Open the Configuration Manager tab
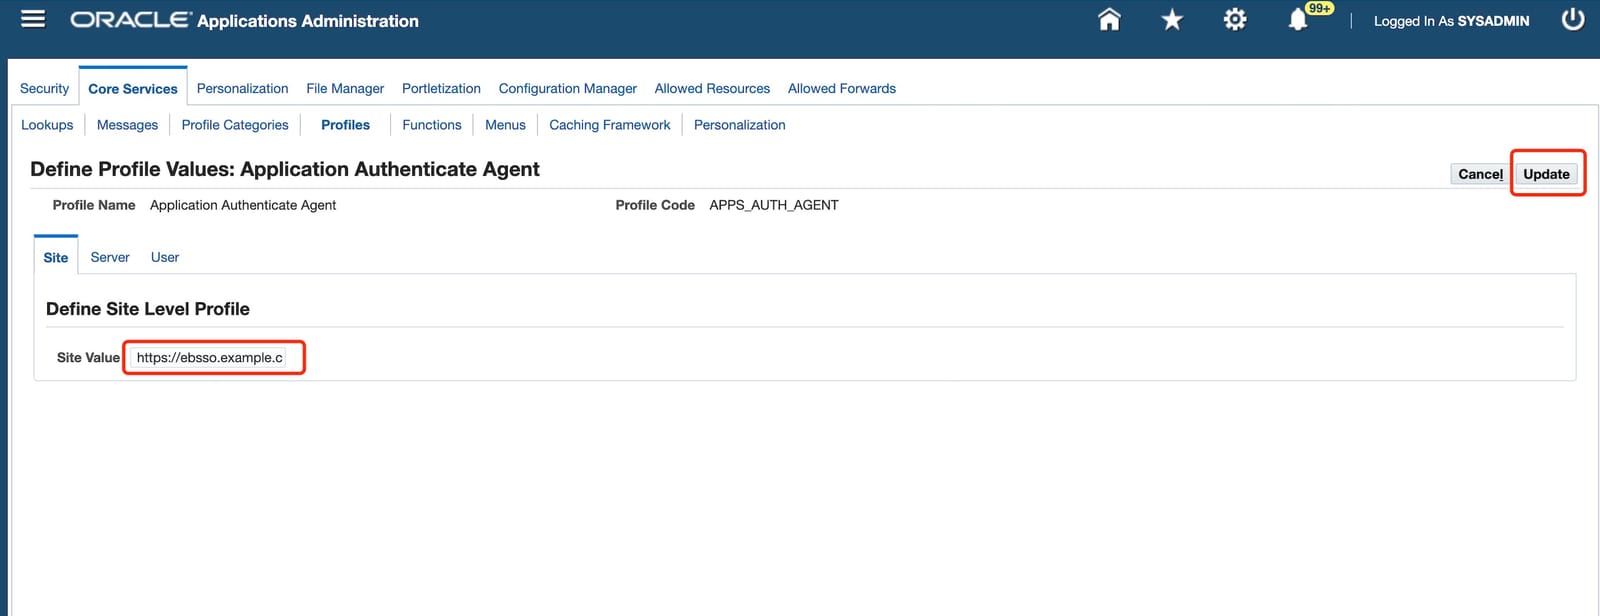Viewport: 1600px width, 616px height. pos(568,88)
